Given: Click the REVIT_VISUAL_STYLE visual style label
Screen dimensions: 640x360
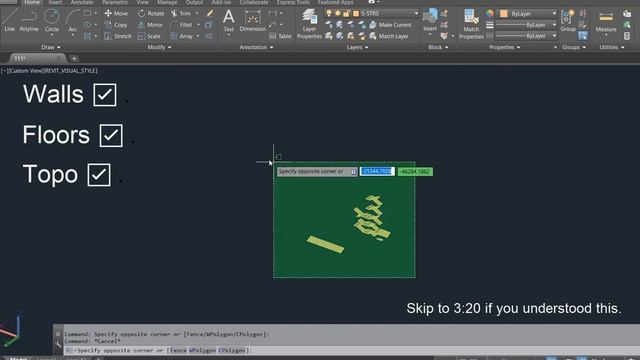Looking at the screenshot, I should click(70, 71).
